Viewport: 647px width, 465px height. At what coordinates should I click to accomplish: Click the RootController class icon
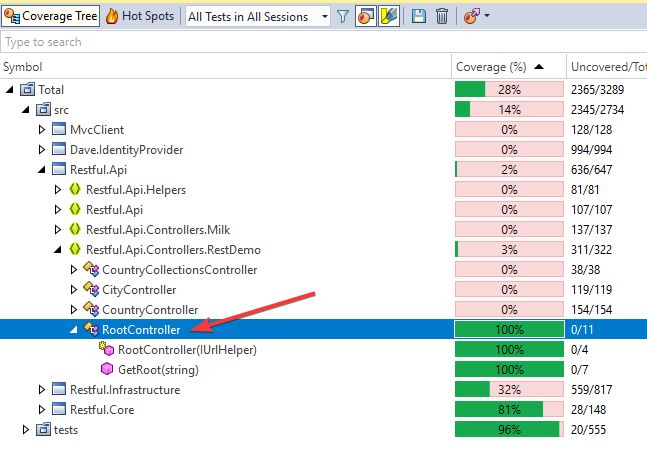pos(91,329)
